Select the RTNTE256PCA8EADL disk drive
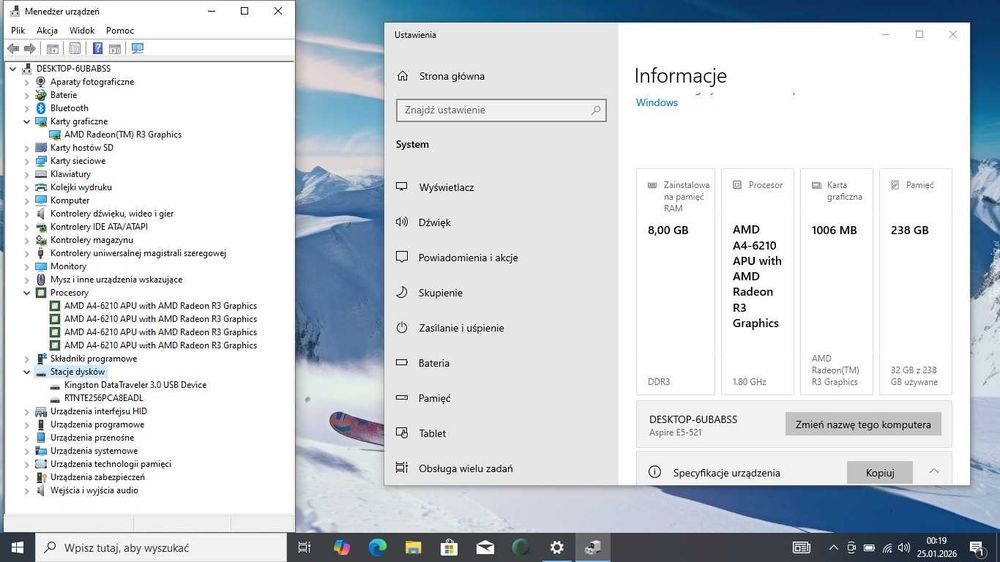Viewport: 1000px width, 562px height. pos(103,398)
